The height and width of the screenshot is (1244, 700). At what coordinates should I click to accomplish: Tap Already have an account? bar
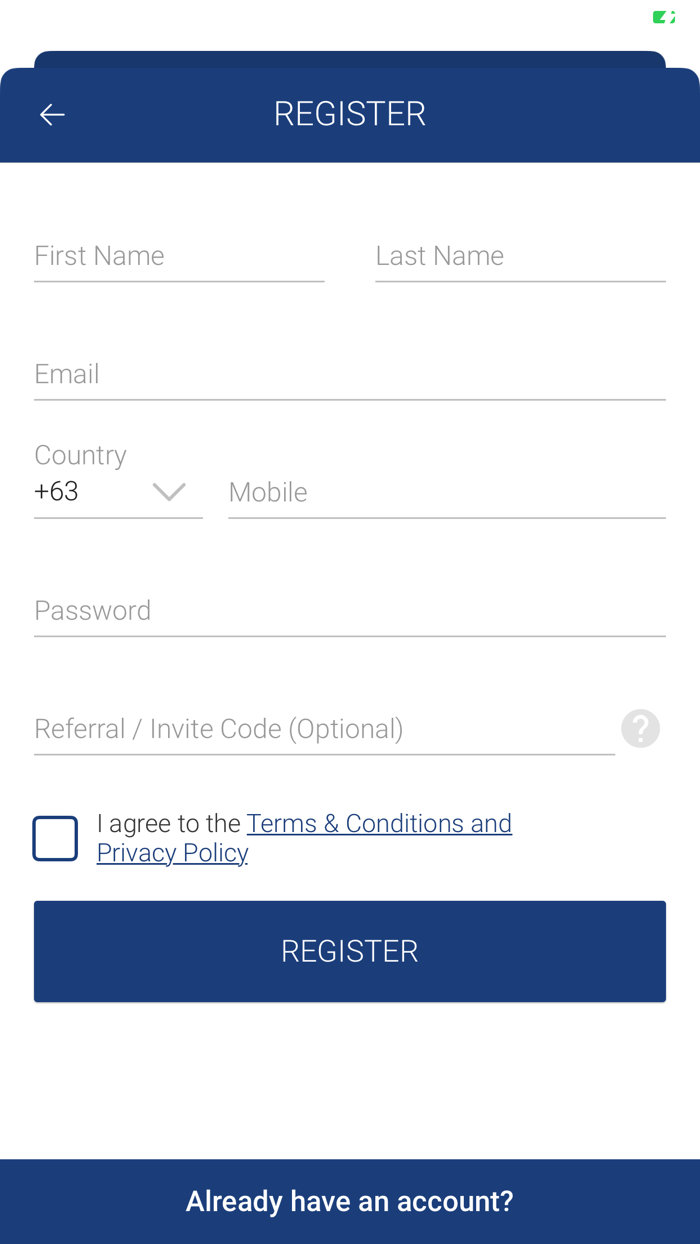(x=349, y=1201)
